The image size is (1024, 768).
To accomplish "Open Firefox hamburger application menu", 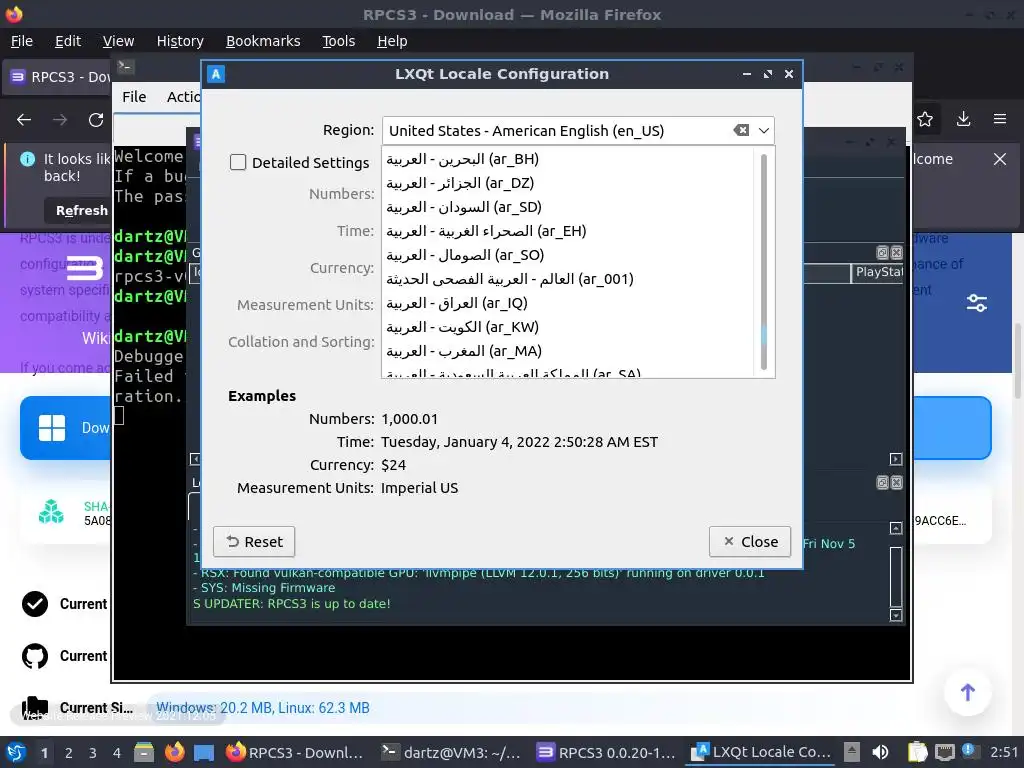I will (x=1000, y=119).
